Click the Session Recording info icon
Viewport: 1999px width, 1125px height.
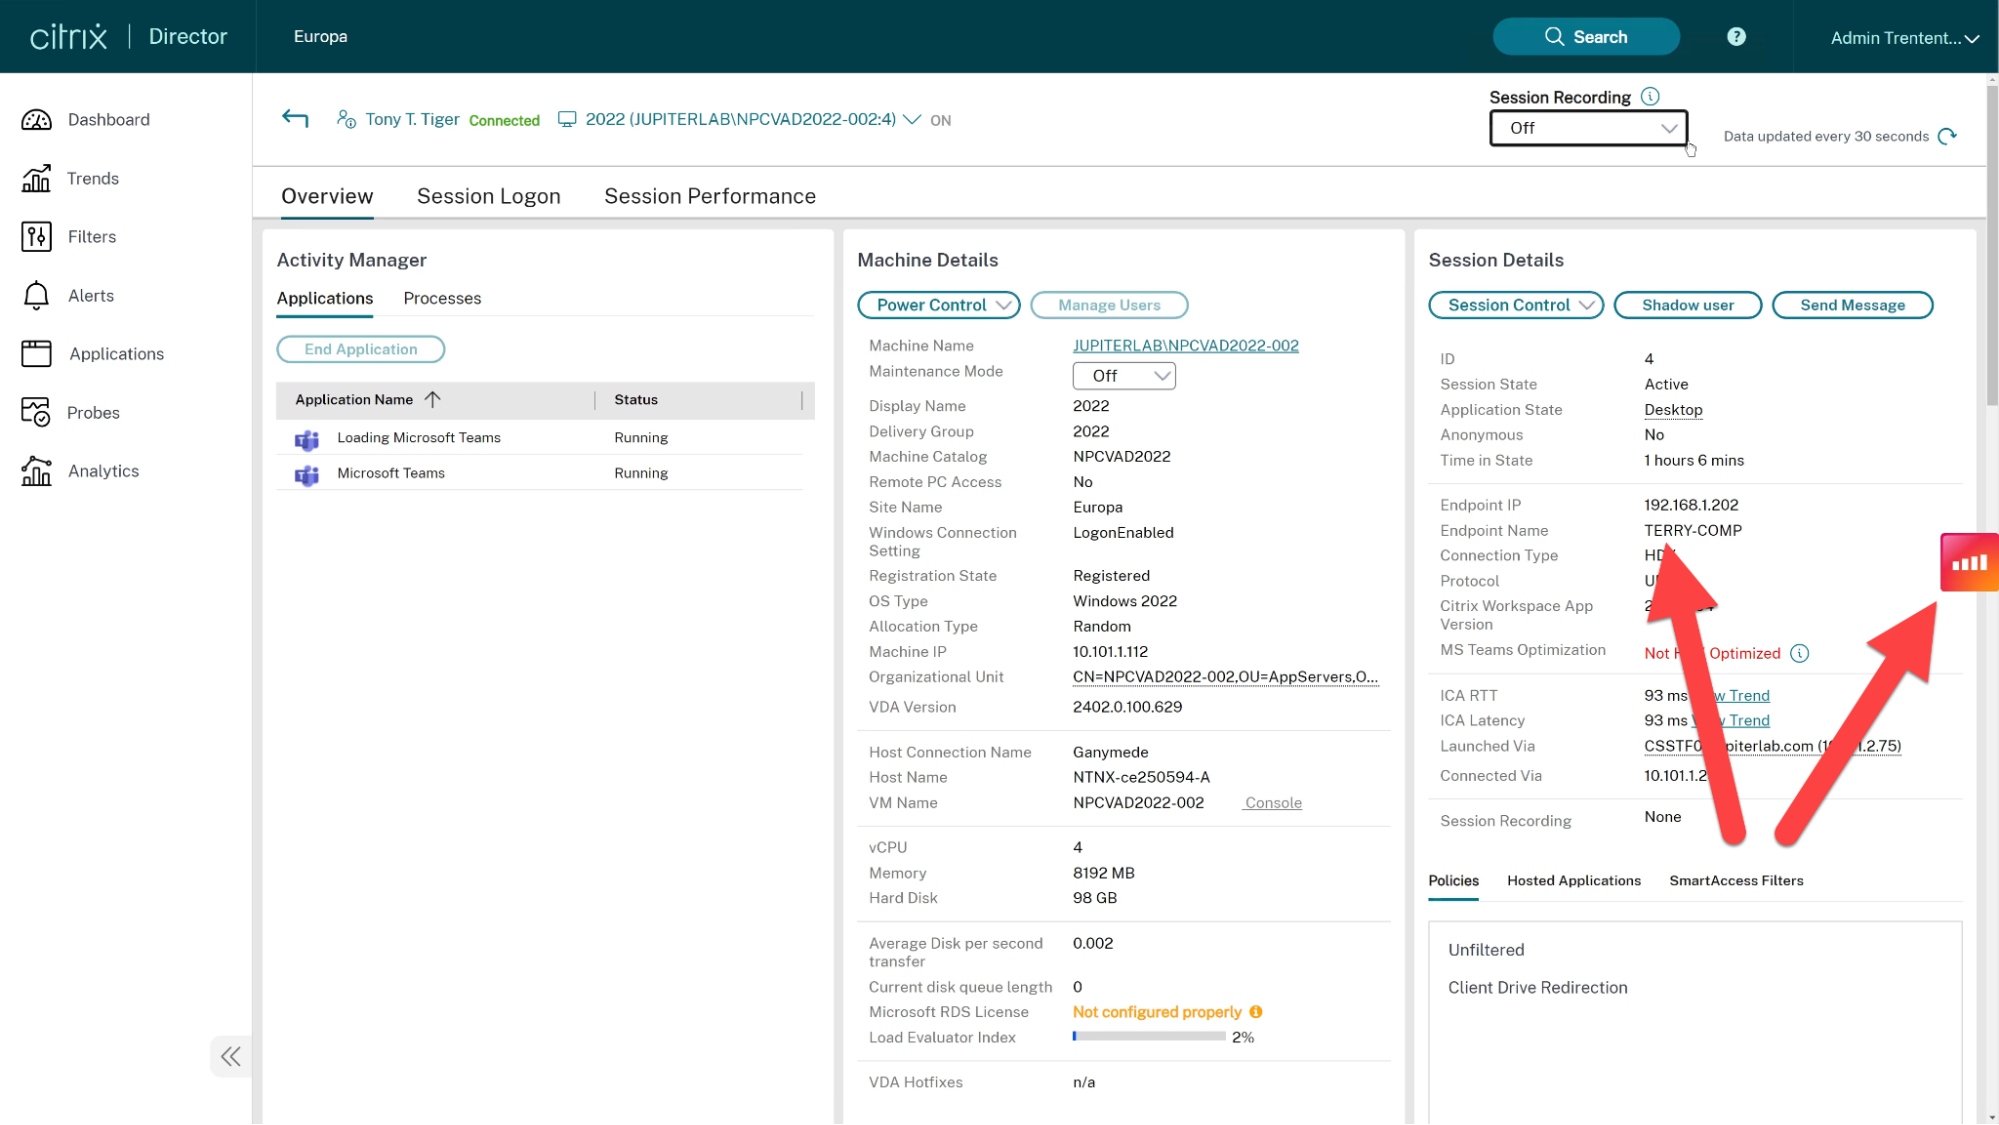(x=1650, y=96)
